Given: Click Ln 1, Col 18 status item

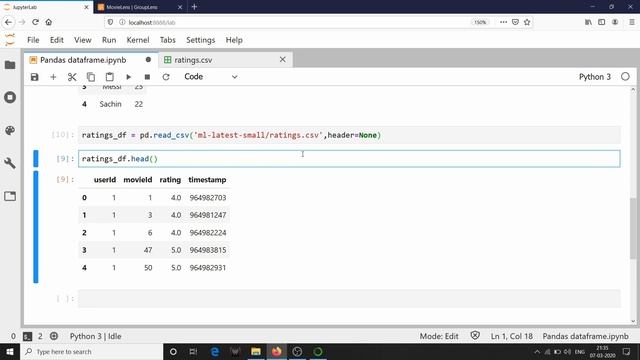Looking at the screenshot, I should (x=511, y=336).
